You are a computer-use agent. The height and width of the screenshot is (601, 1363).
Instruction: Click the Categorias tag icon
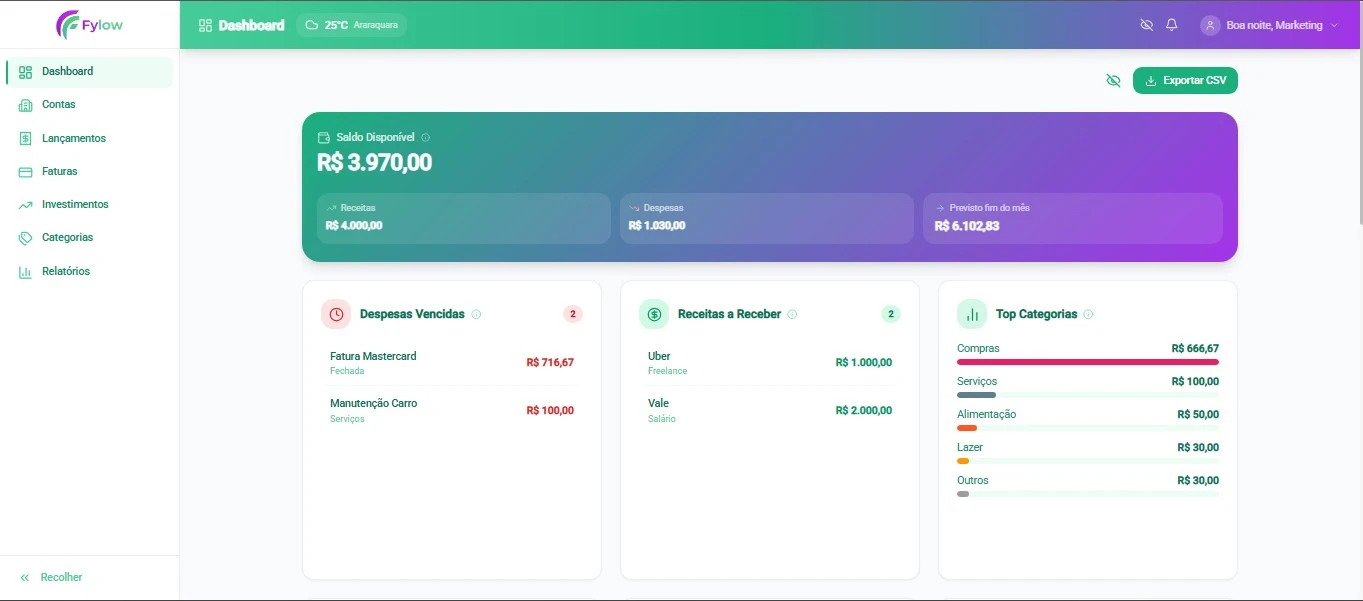[24, 237]
